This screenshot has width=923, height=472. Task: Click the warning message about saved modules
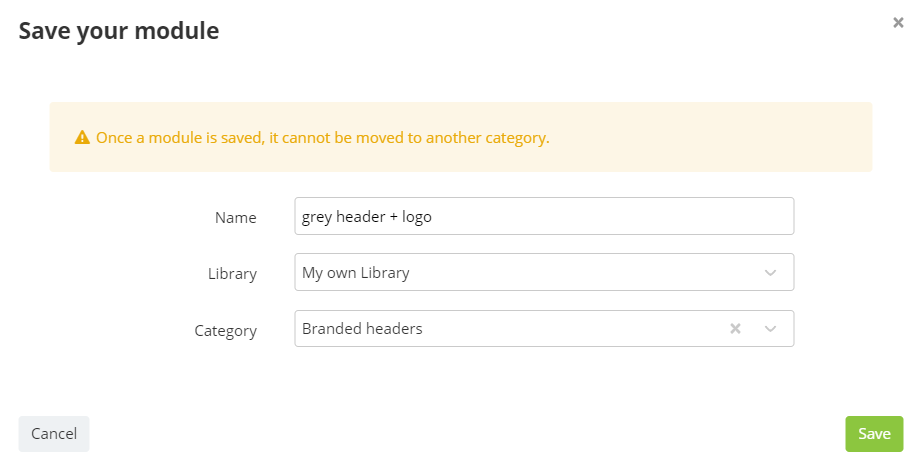point(323,138)
